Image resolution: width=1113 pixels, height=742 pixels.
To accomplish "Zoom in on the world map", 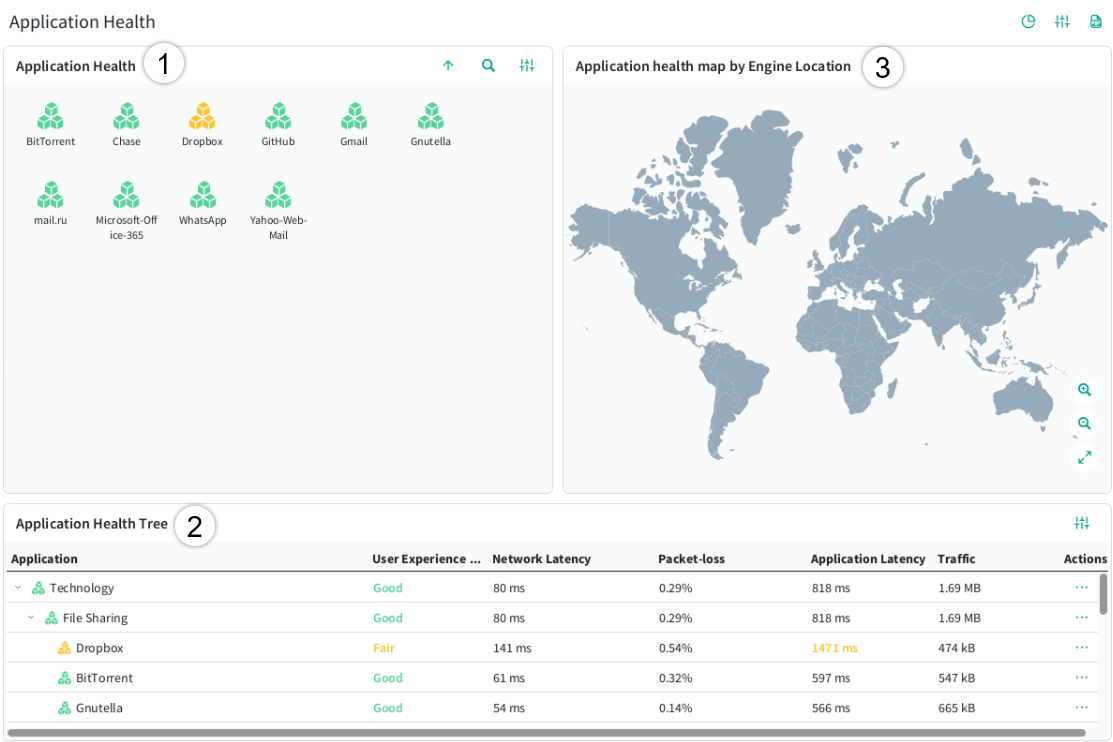I will (1084, 389).
